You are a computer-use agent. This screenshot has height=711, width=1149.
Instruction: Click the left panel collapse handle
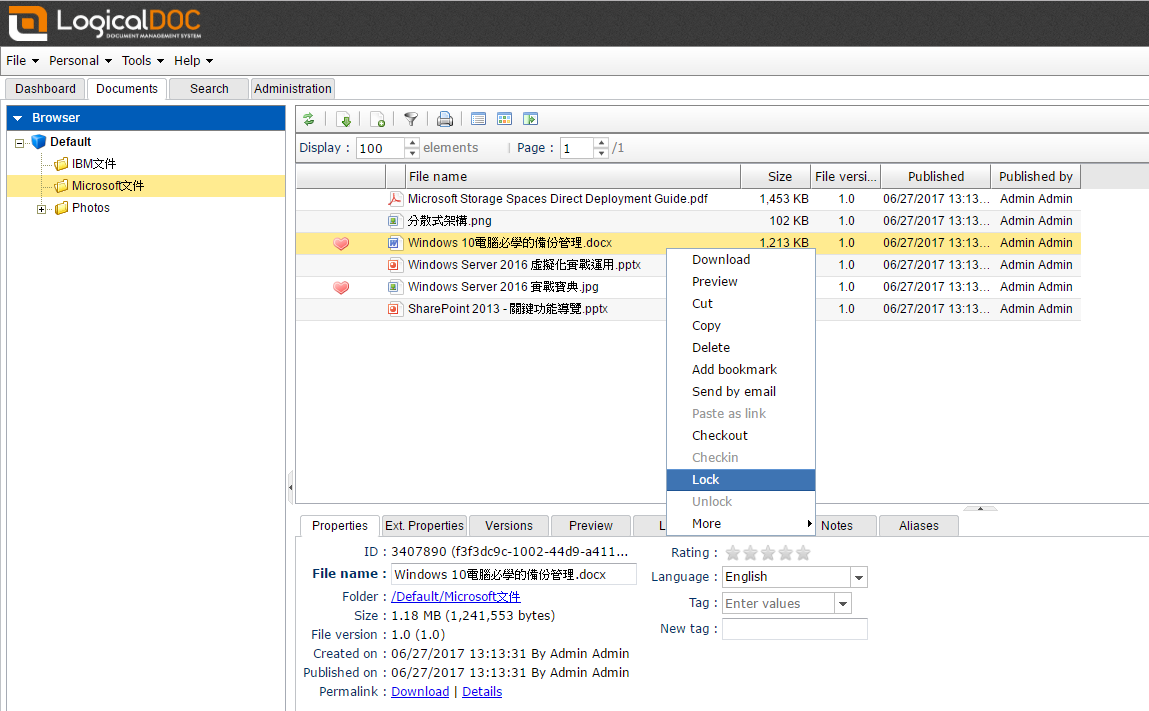tap(290, 487)
